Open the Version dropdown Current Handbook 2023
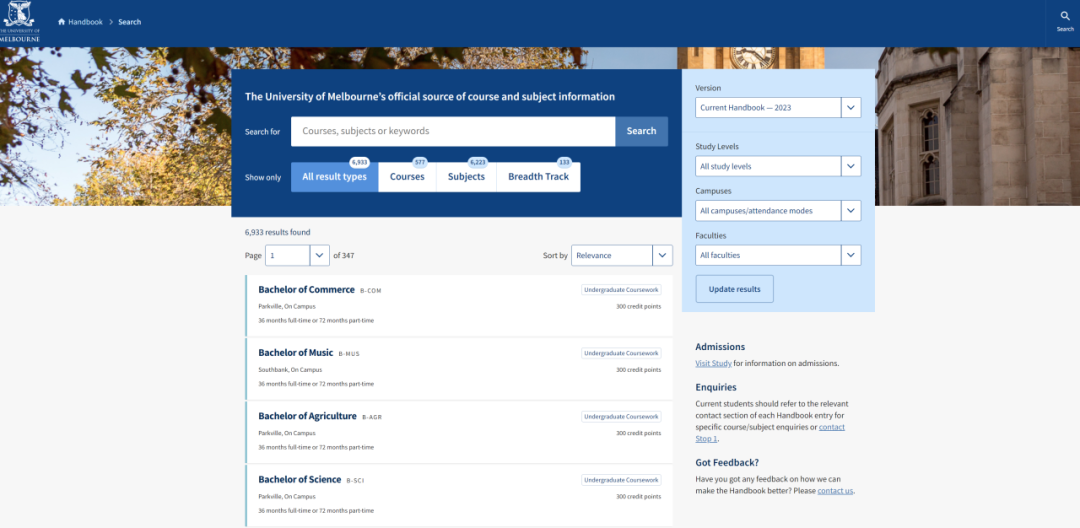 point(778,108)
